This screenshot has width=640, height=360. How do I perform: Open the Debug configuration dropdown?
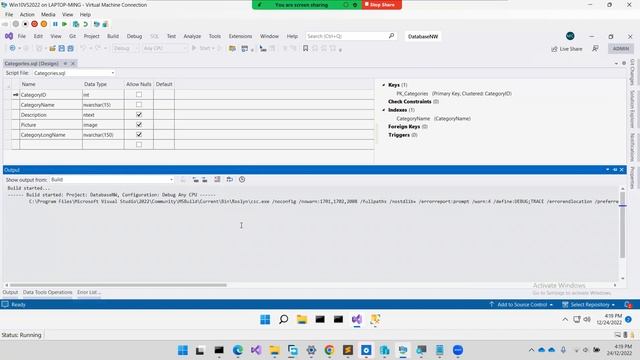125,48
